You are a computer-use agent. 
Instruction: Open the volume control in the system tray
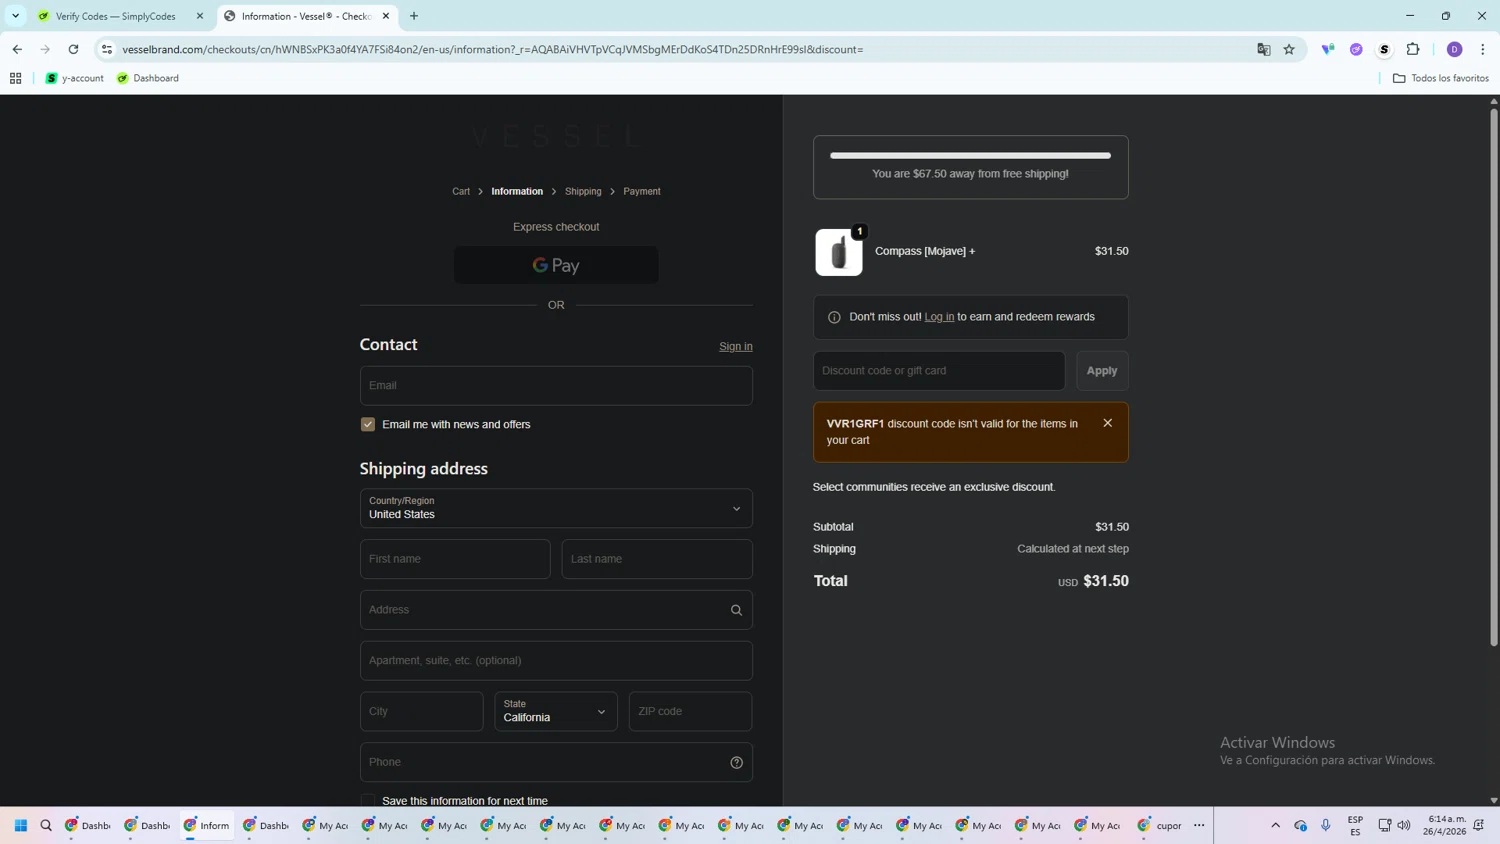[x=1404, y=826]
